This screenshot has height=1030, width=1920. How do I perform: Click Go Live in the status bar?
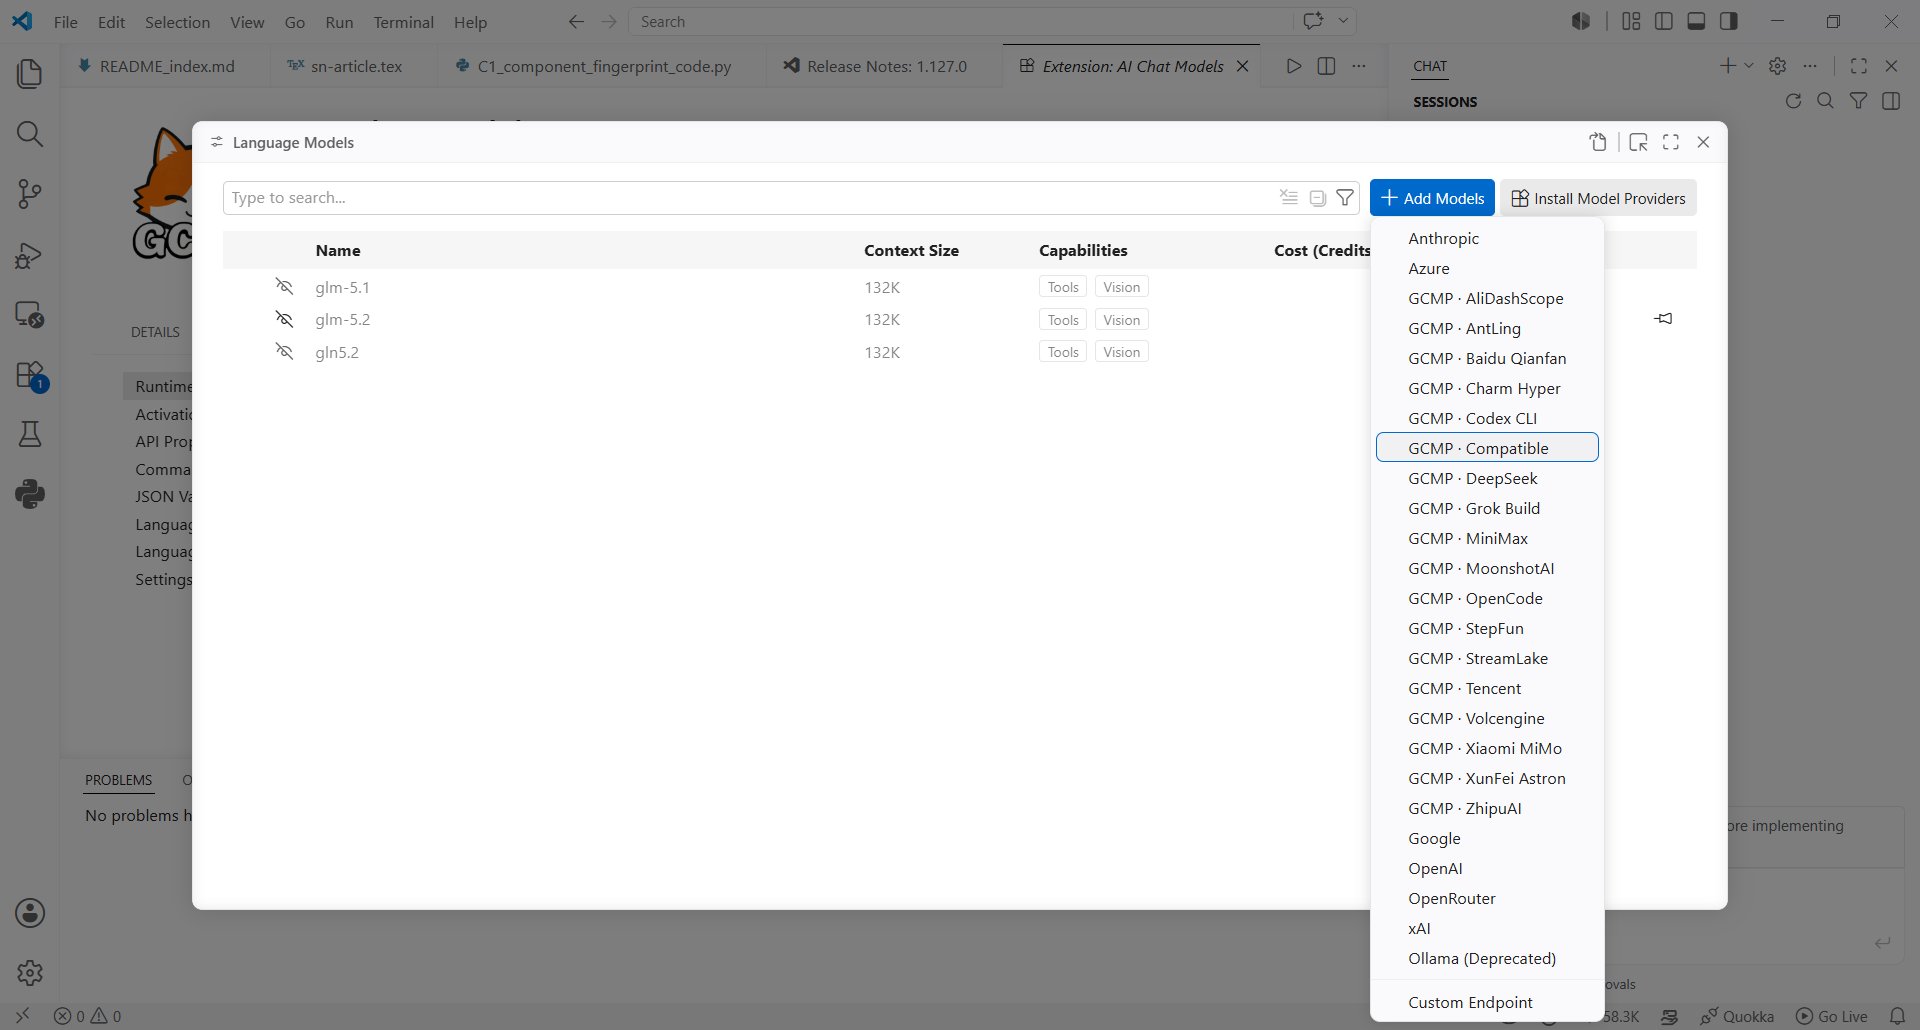(1832, 1016)
